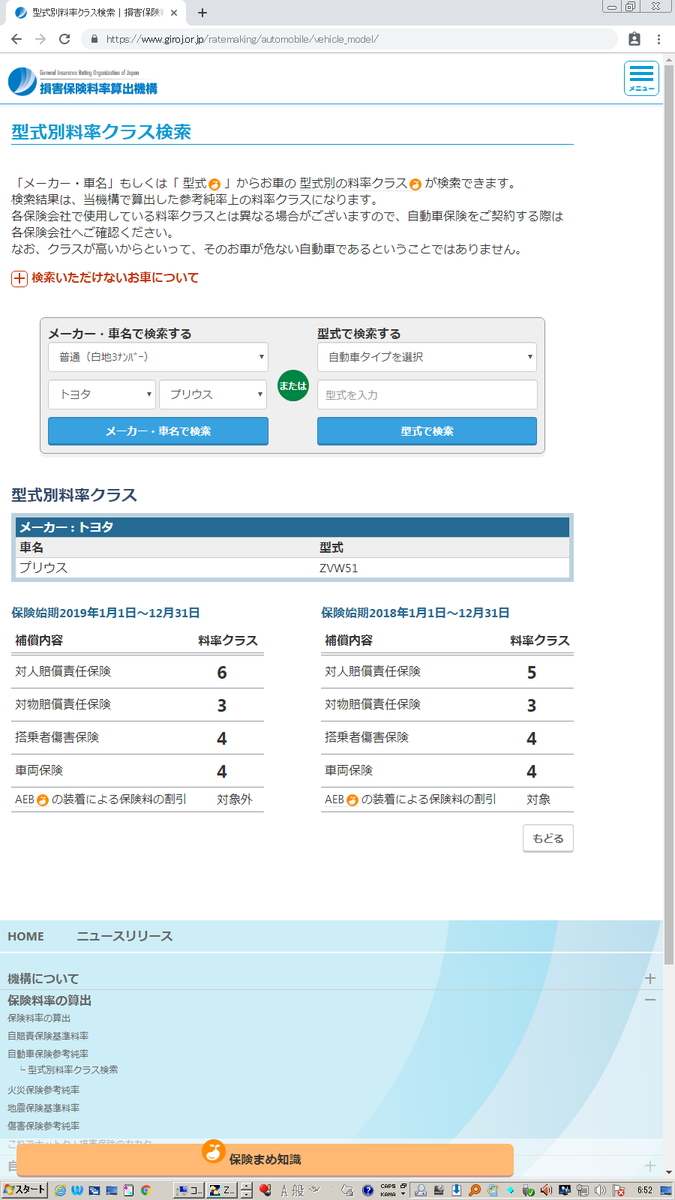Open the 自賠責保険基準料率 link
Image resolution: width=675 pixels, height=1200 pixels.
pyautogui.click(x=48, y=1036)
